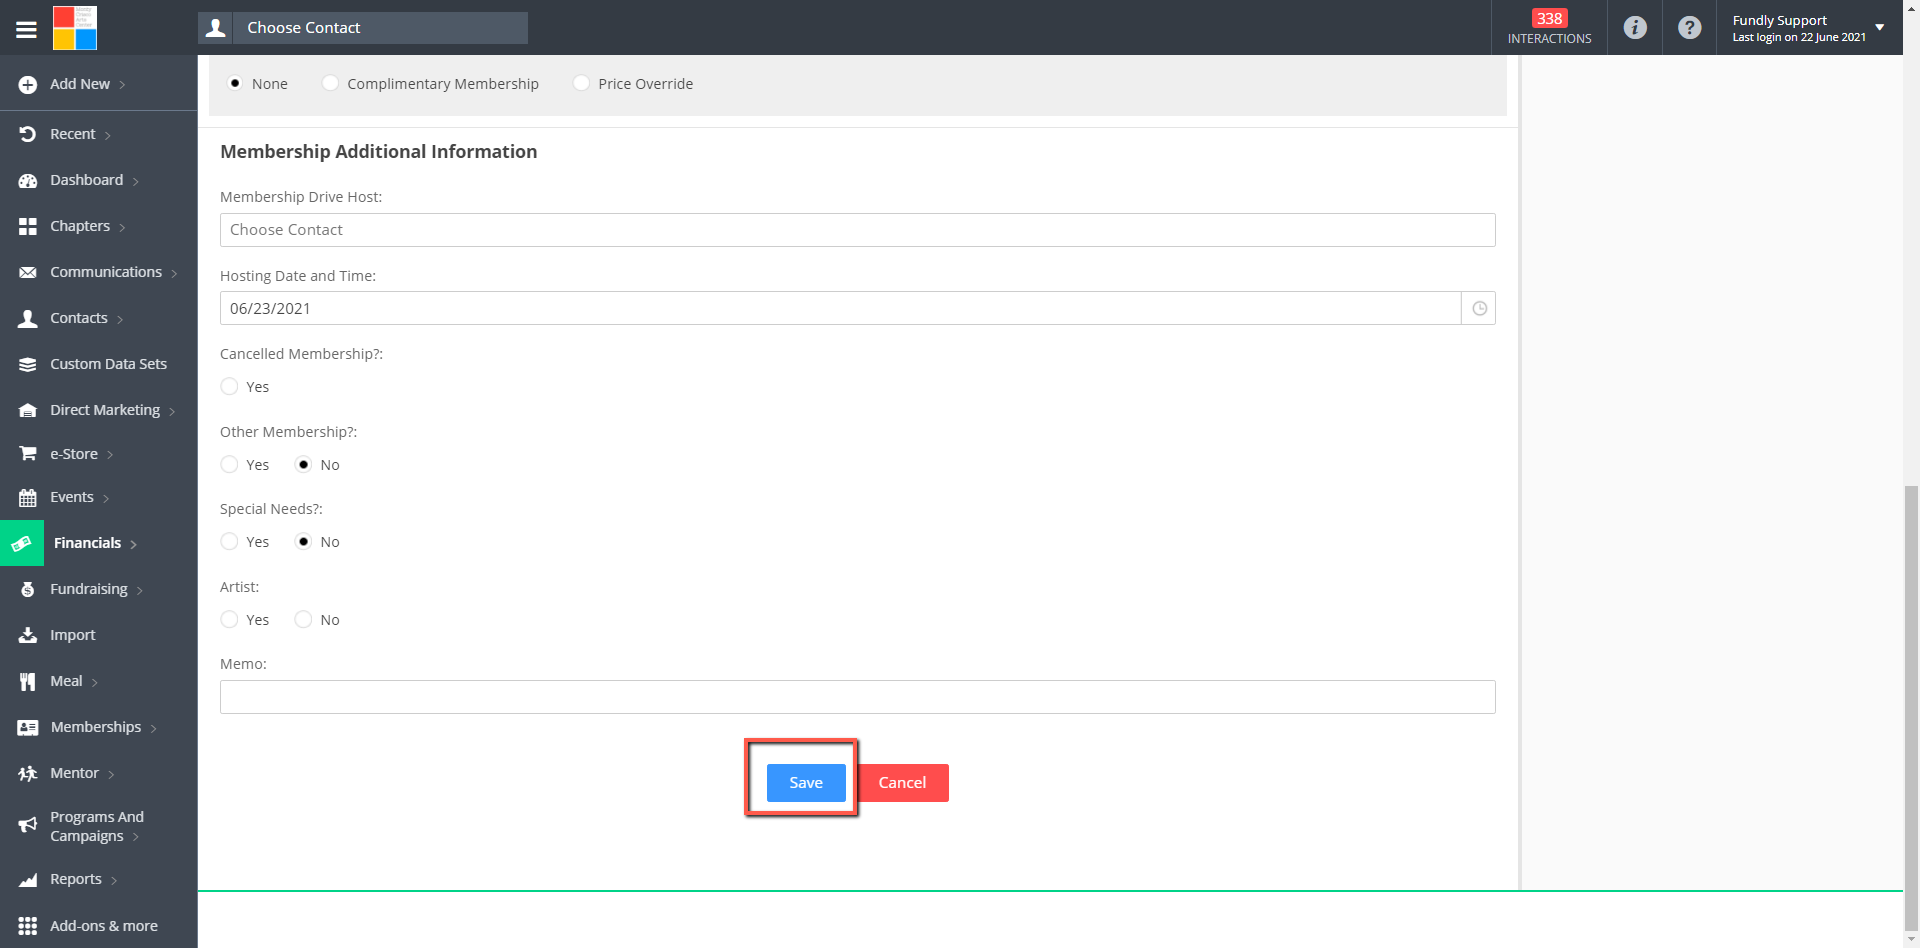Open the 338 Interactions counter
The height and width of the screenshot is (948, 1920).
pyautogui.click(x=1549, y=28)
